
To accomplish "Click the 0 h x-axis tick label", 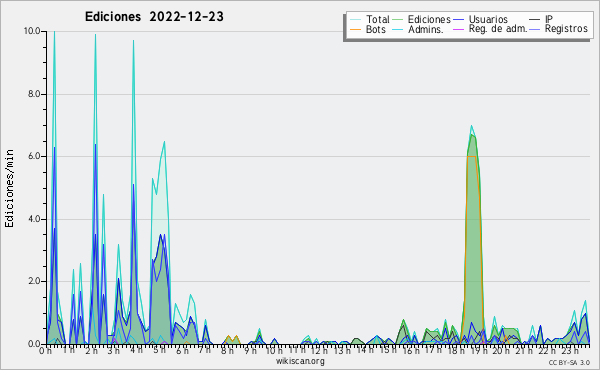I will click(x=45, y=351).
